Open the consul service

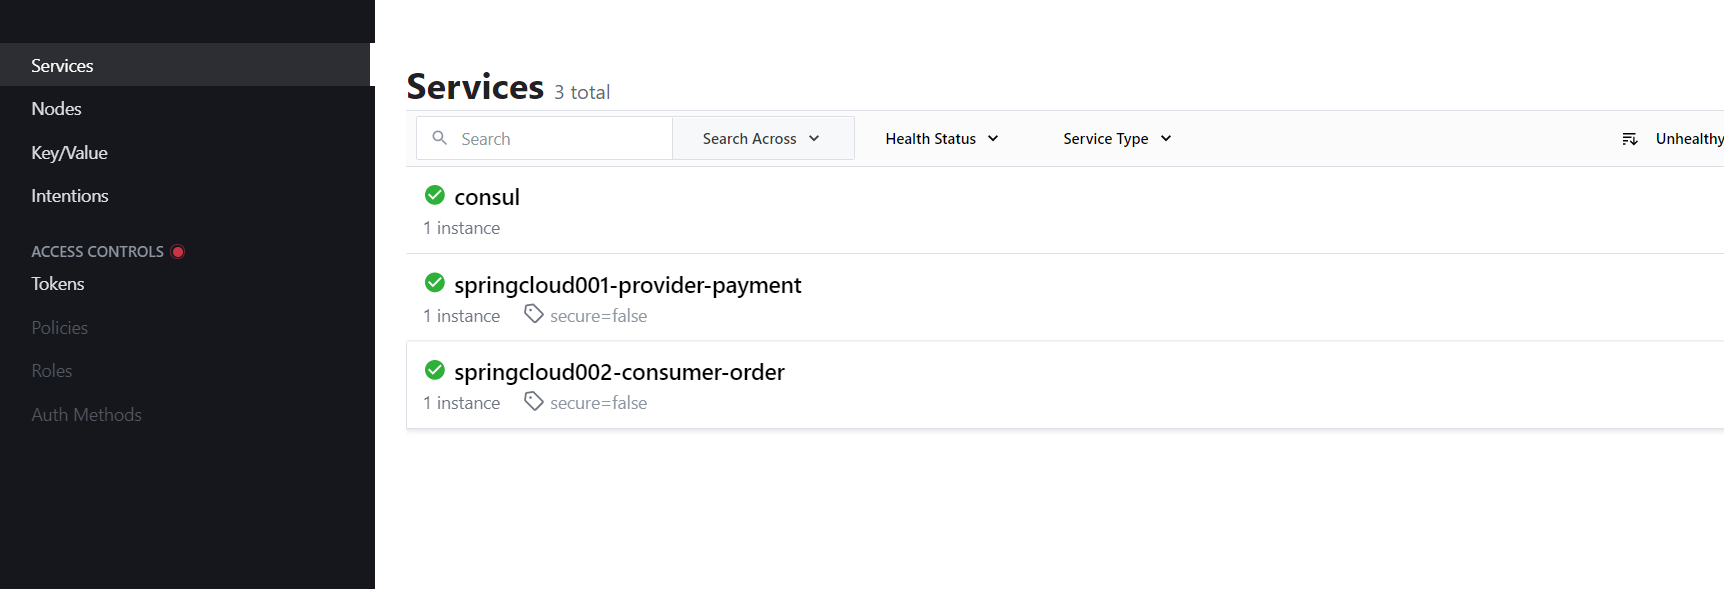click(x=487, y=197)
